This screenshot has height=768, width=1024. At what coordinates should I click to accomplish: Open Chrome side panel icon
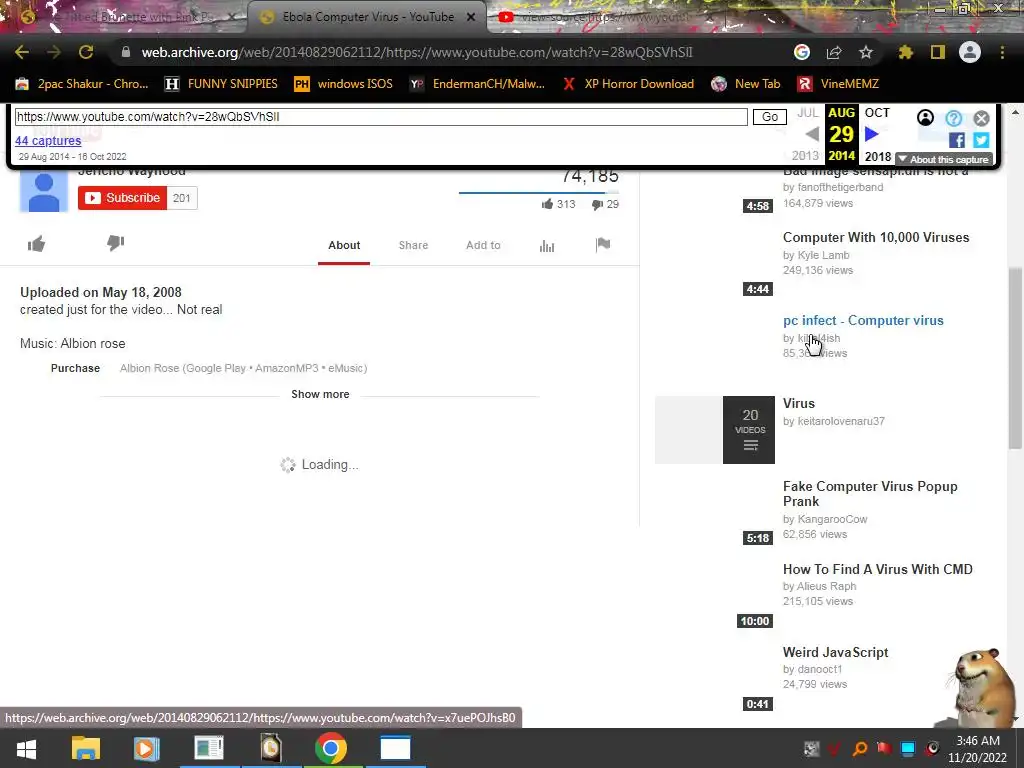(x=938, y=52)
